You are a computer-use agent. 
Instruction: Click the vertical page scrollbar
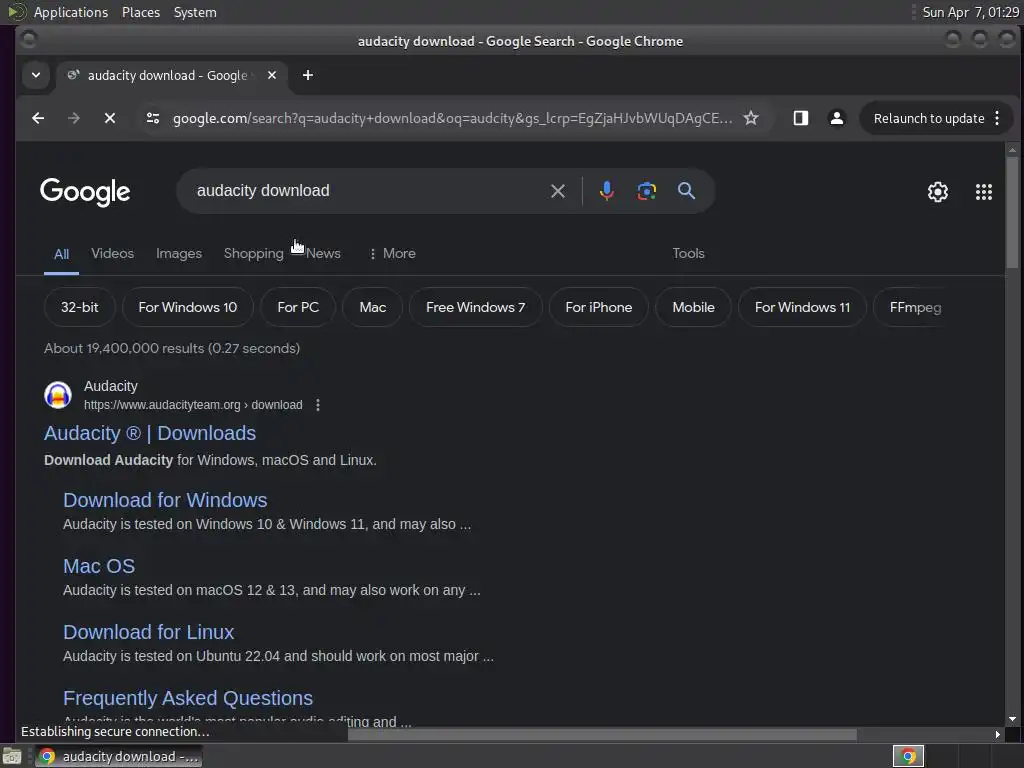[x=1012, y=212]
